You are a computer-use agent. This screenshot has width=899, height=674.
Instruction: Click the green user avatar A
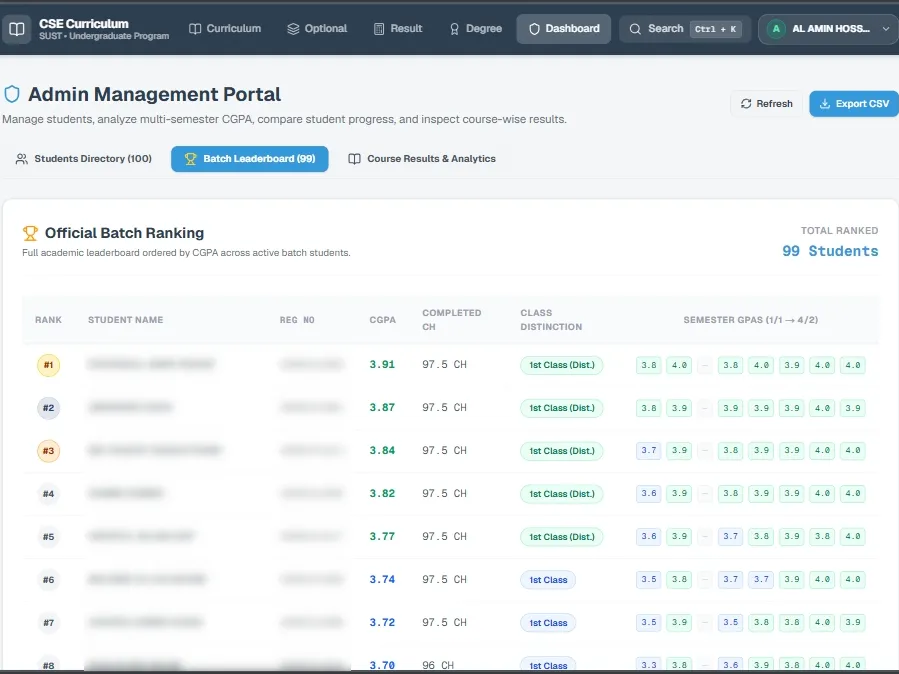[776, 29]
